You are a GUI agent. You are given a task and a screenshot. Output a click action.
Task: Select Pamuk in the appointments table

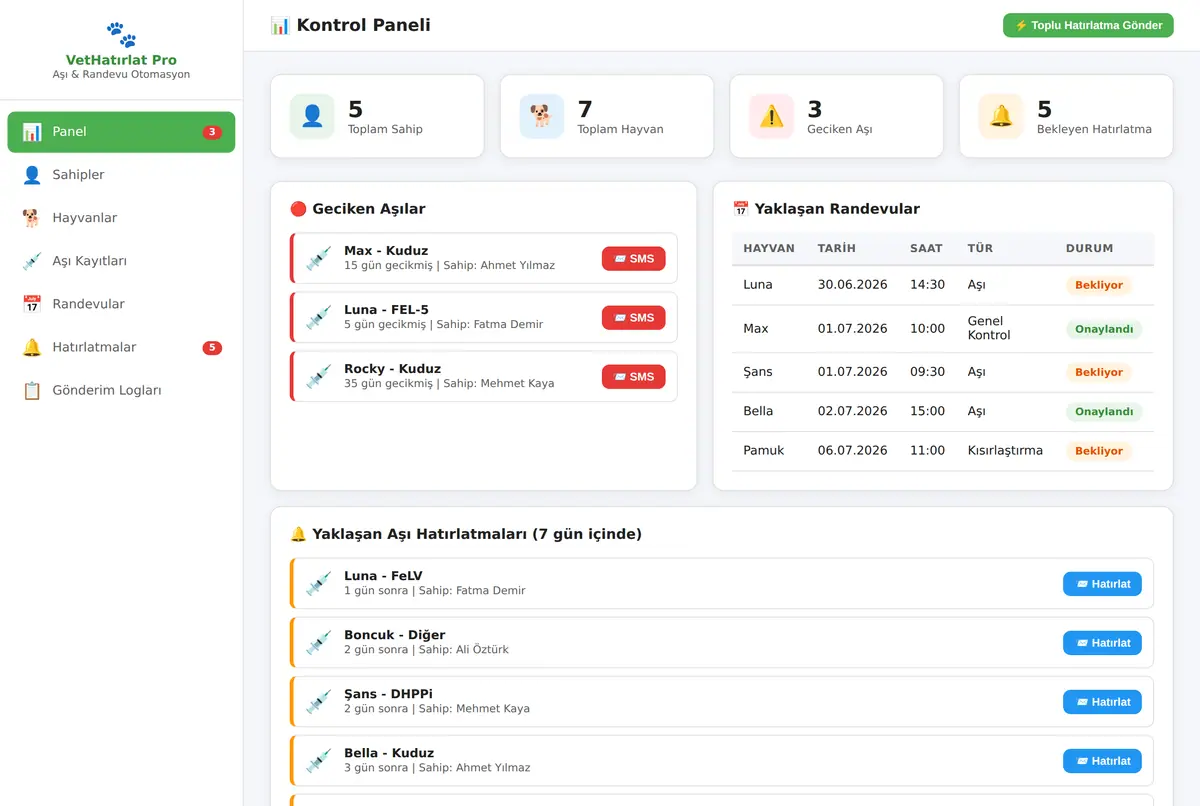pos(764,451)
